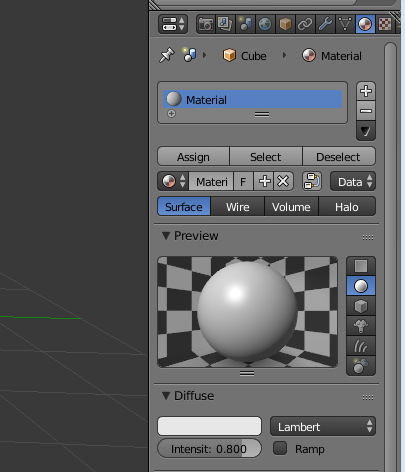The image size is (405, 472).
Task: Open the Constraints chain-link tab
Action: 305,24
